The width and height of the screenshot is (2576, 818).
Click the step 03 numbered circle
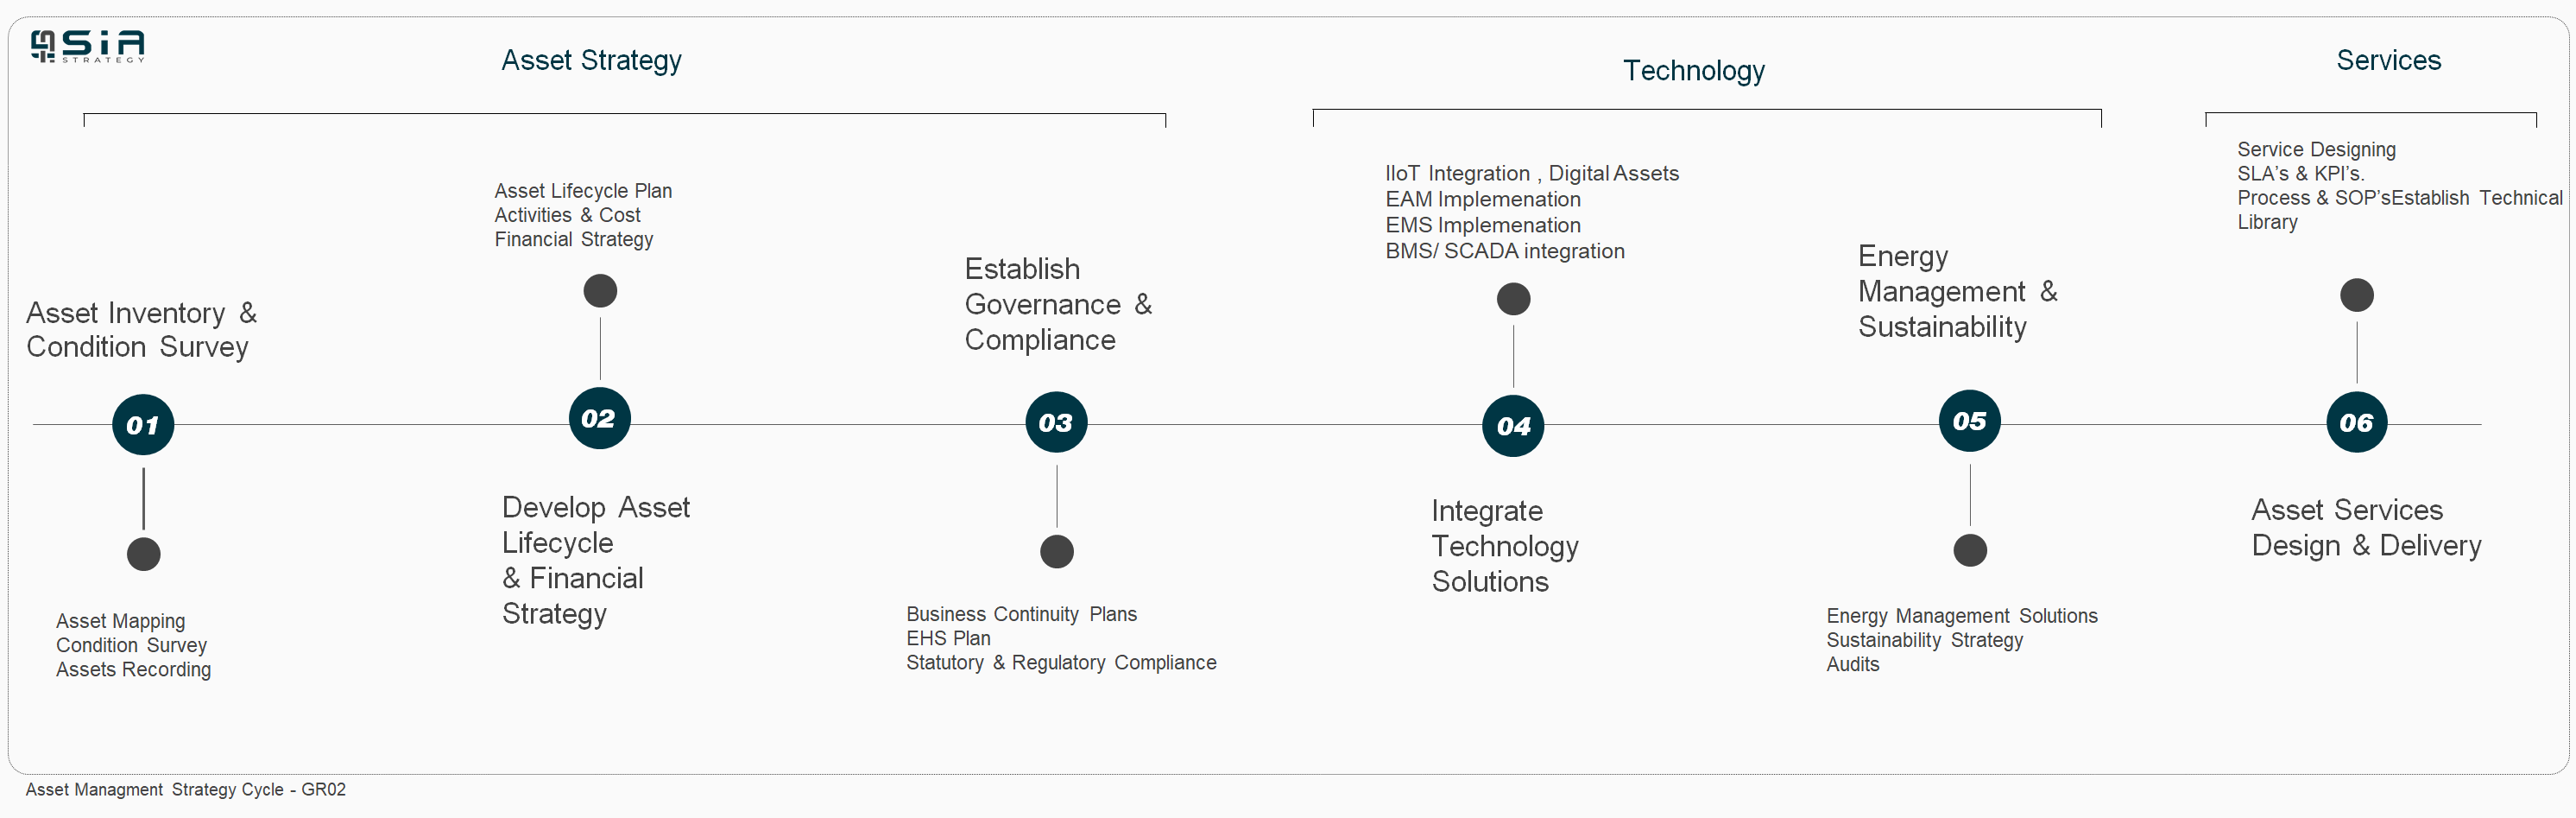pos(1056,422)
